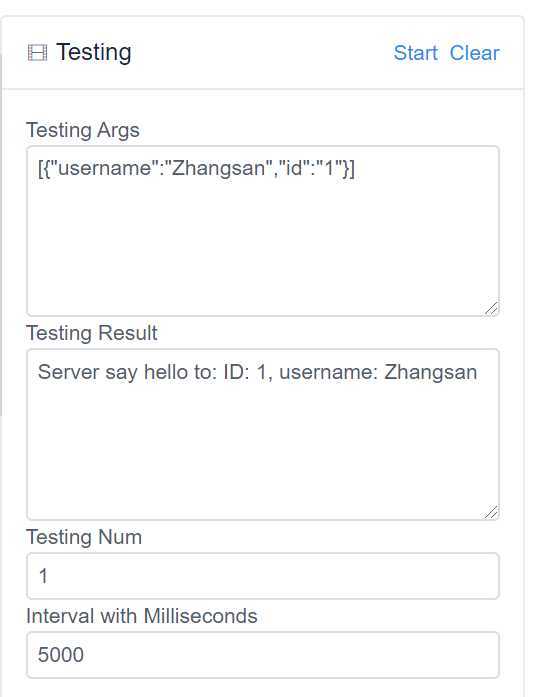Focus the Testing Args text area
Screen dimensions: 547x697
(x=263, y=231)
